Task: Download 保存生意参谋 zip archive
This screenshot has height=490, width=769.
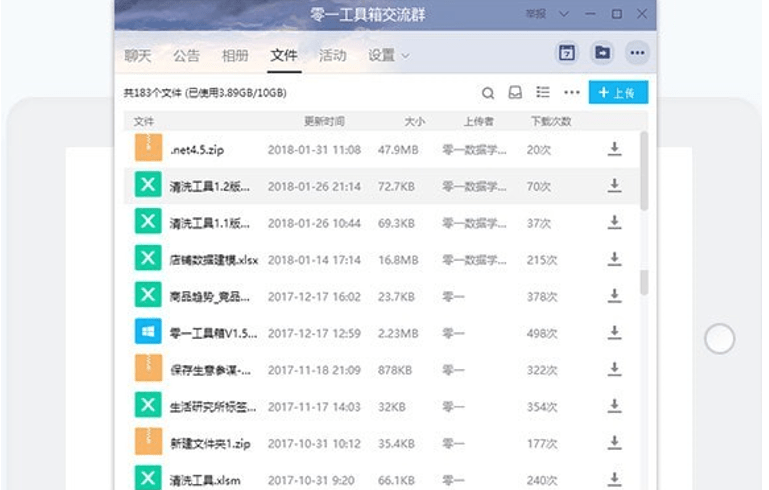Action: pyautogui.click(x=615, y=370)
